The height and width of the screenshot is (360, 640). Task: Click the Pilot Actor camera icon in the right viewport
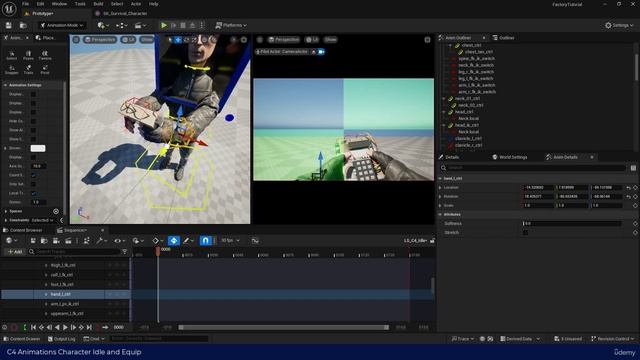(x=321, y=52)
